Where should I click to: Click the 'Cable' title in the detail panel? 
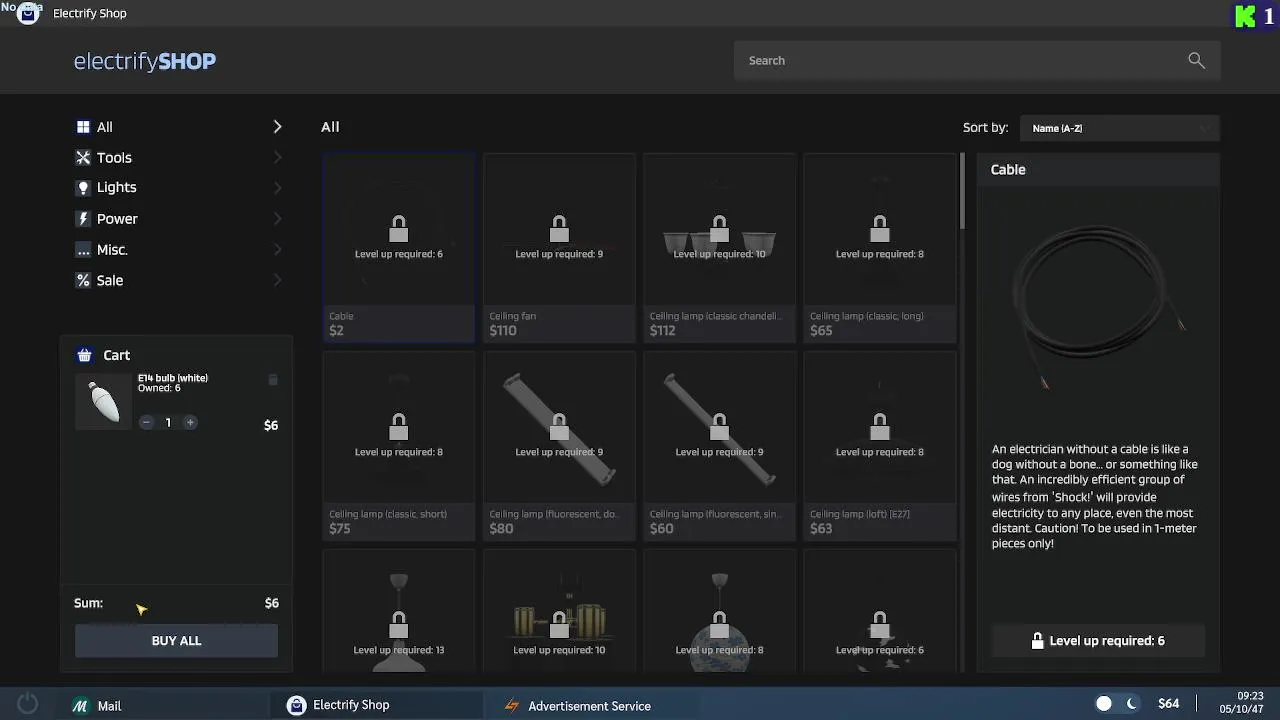point(1008,170)
